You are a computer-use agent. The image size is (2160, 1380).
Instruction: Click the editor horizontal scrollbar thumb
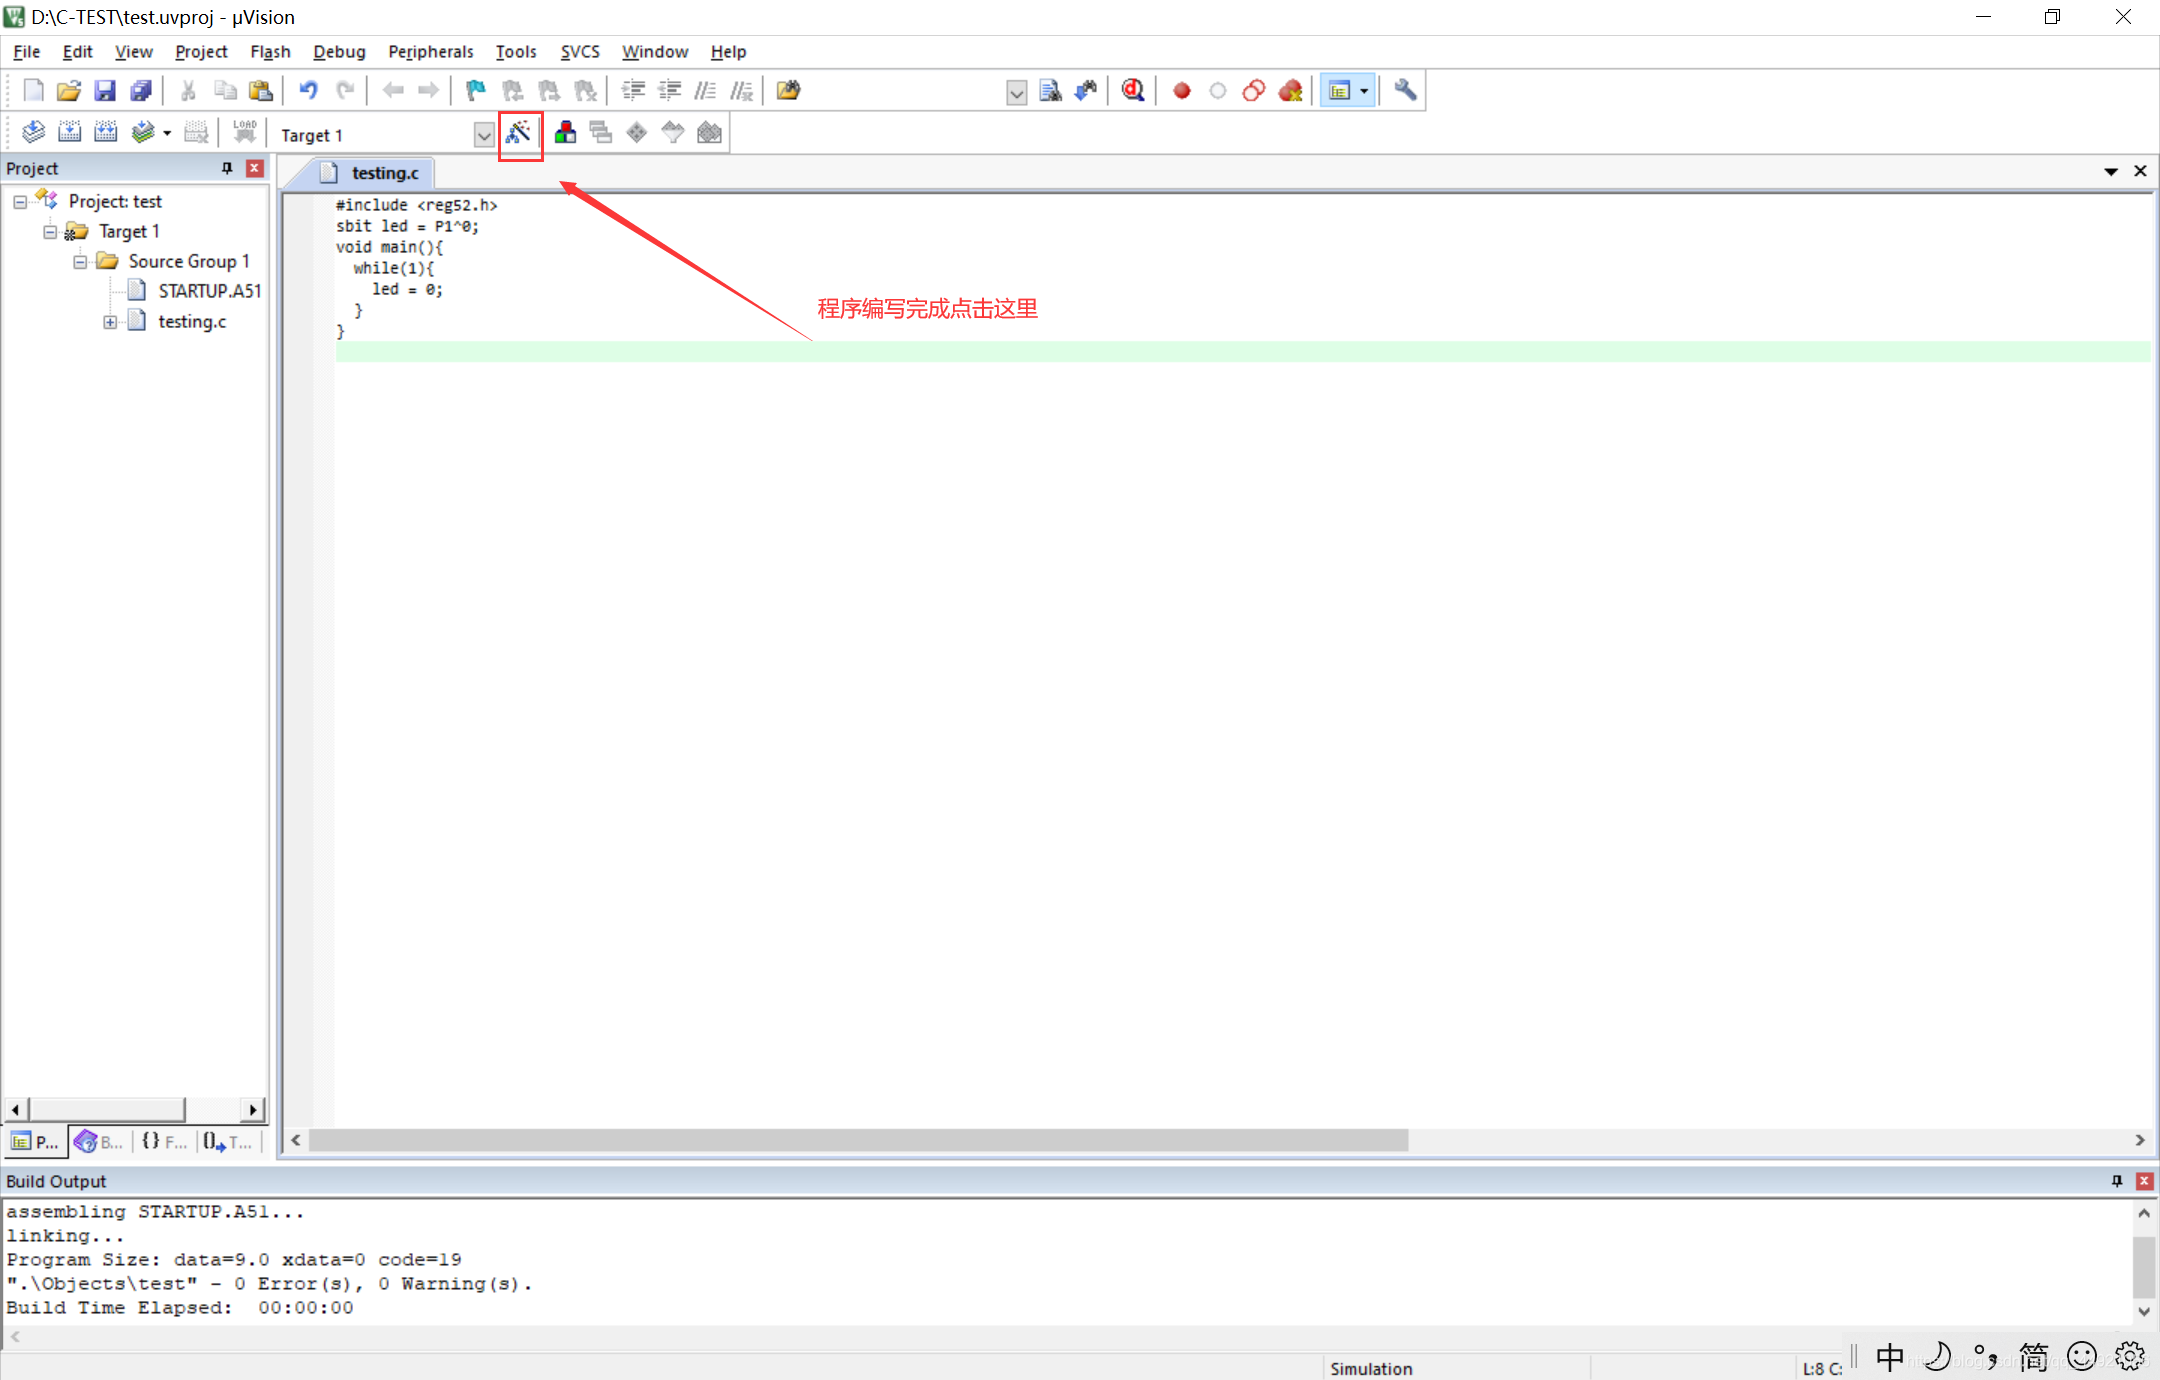click(858, 1140)
